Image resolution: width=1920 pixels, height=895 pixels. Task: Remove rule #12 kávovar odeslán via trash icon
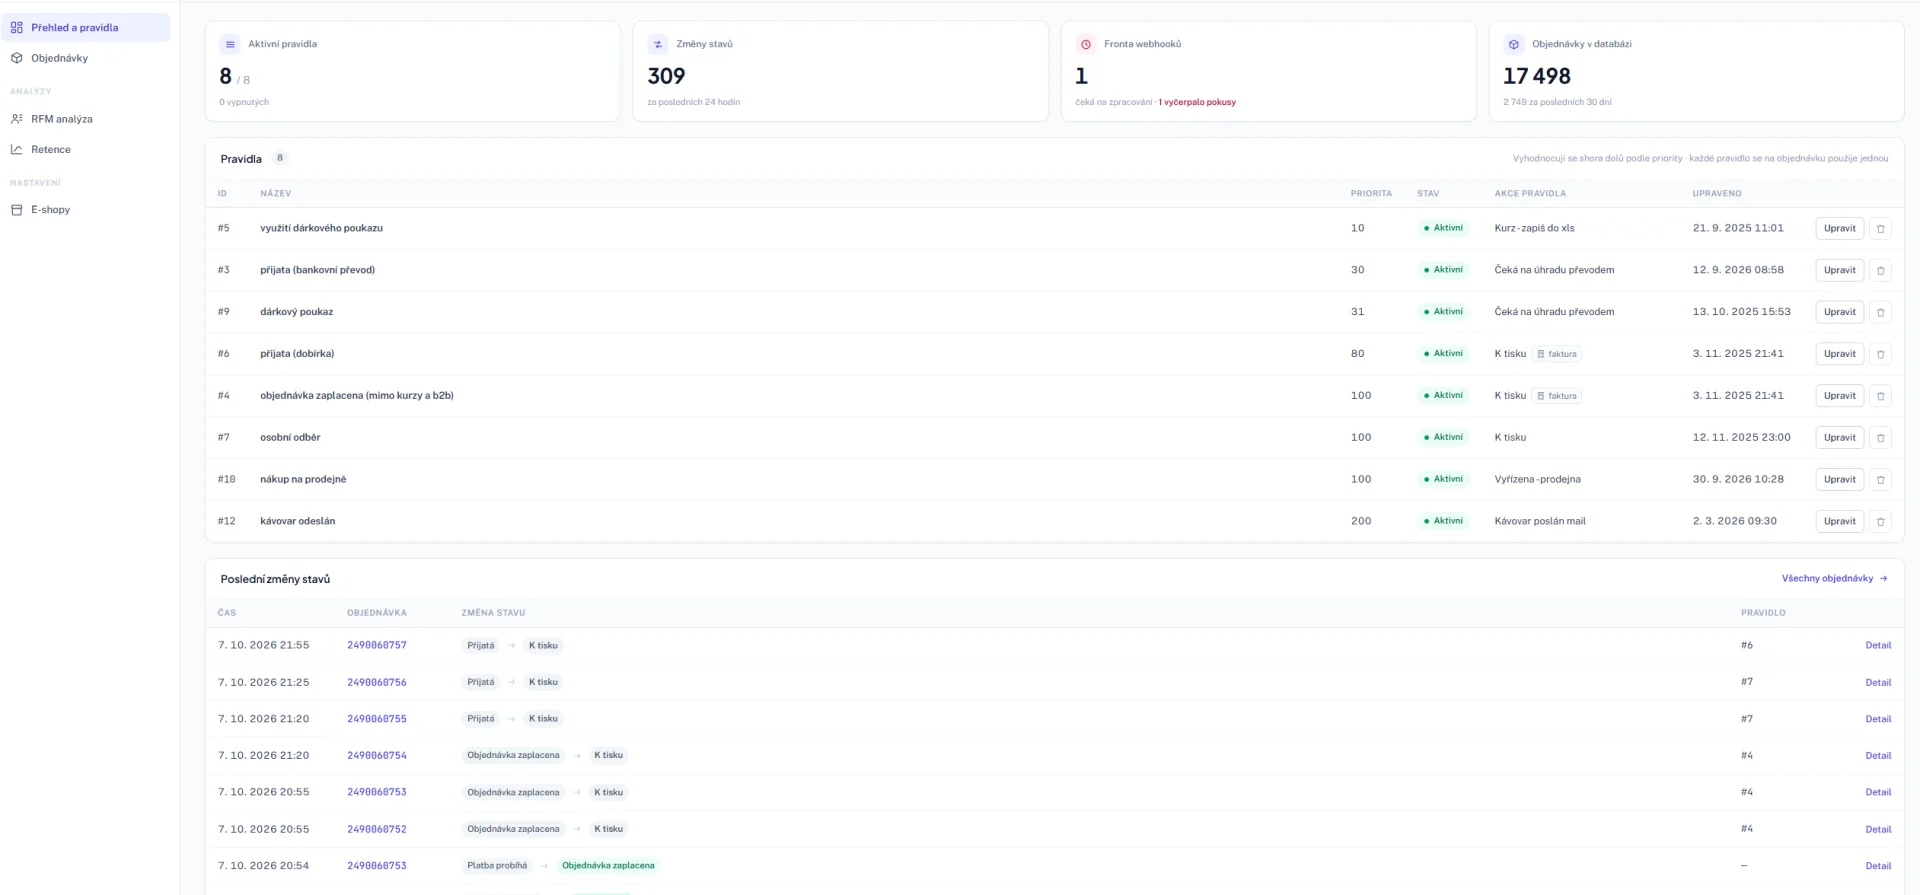pos(1880,522)
